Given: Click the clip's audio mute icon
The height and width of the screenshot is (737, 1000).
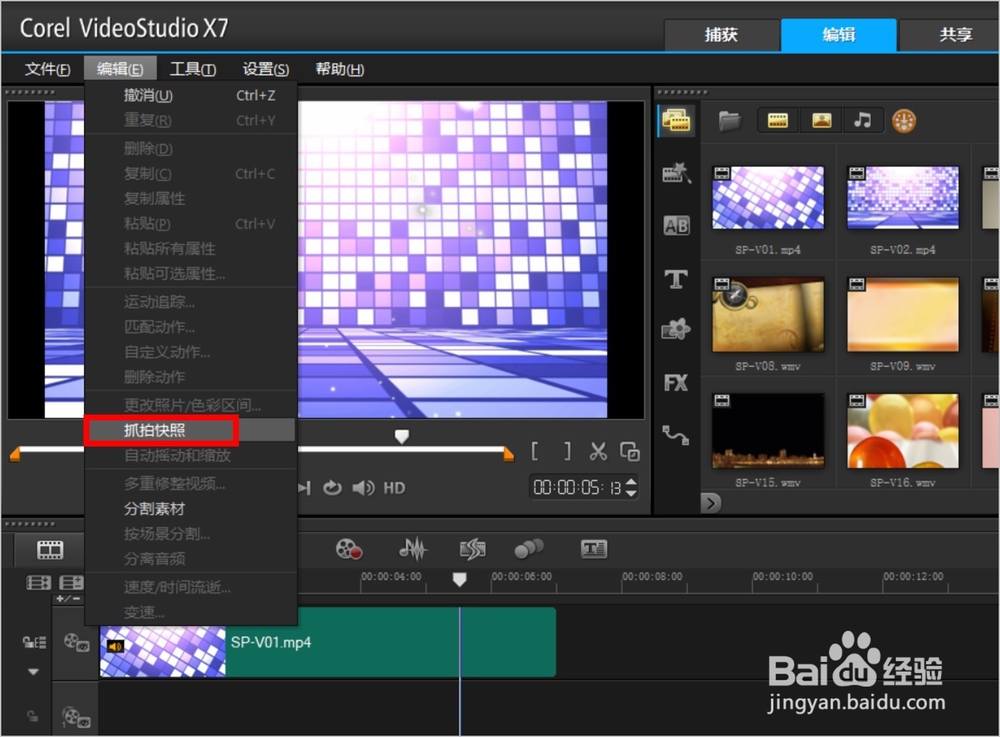Looking at the screenshot, I should pos(115,646).
